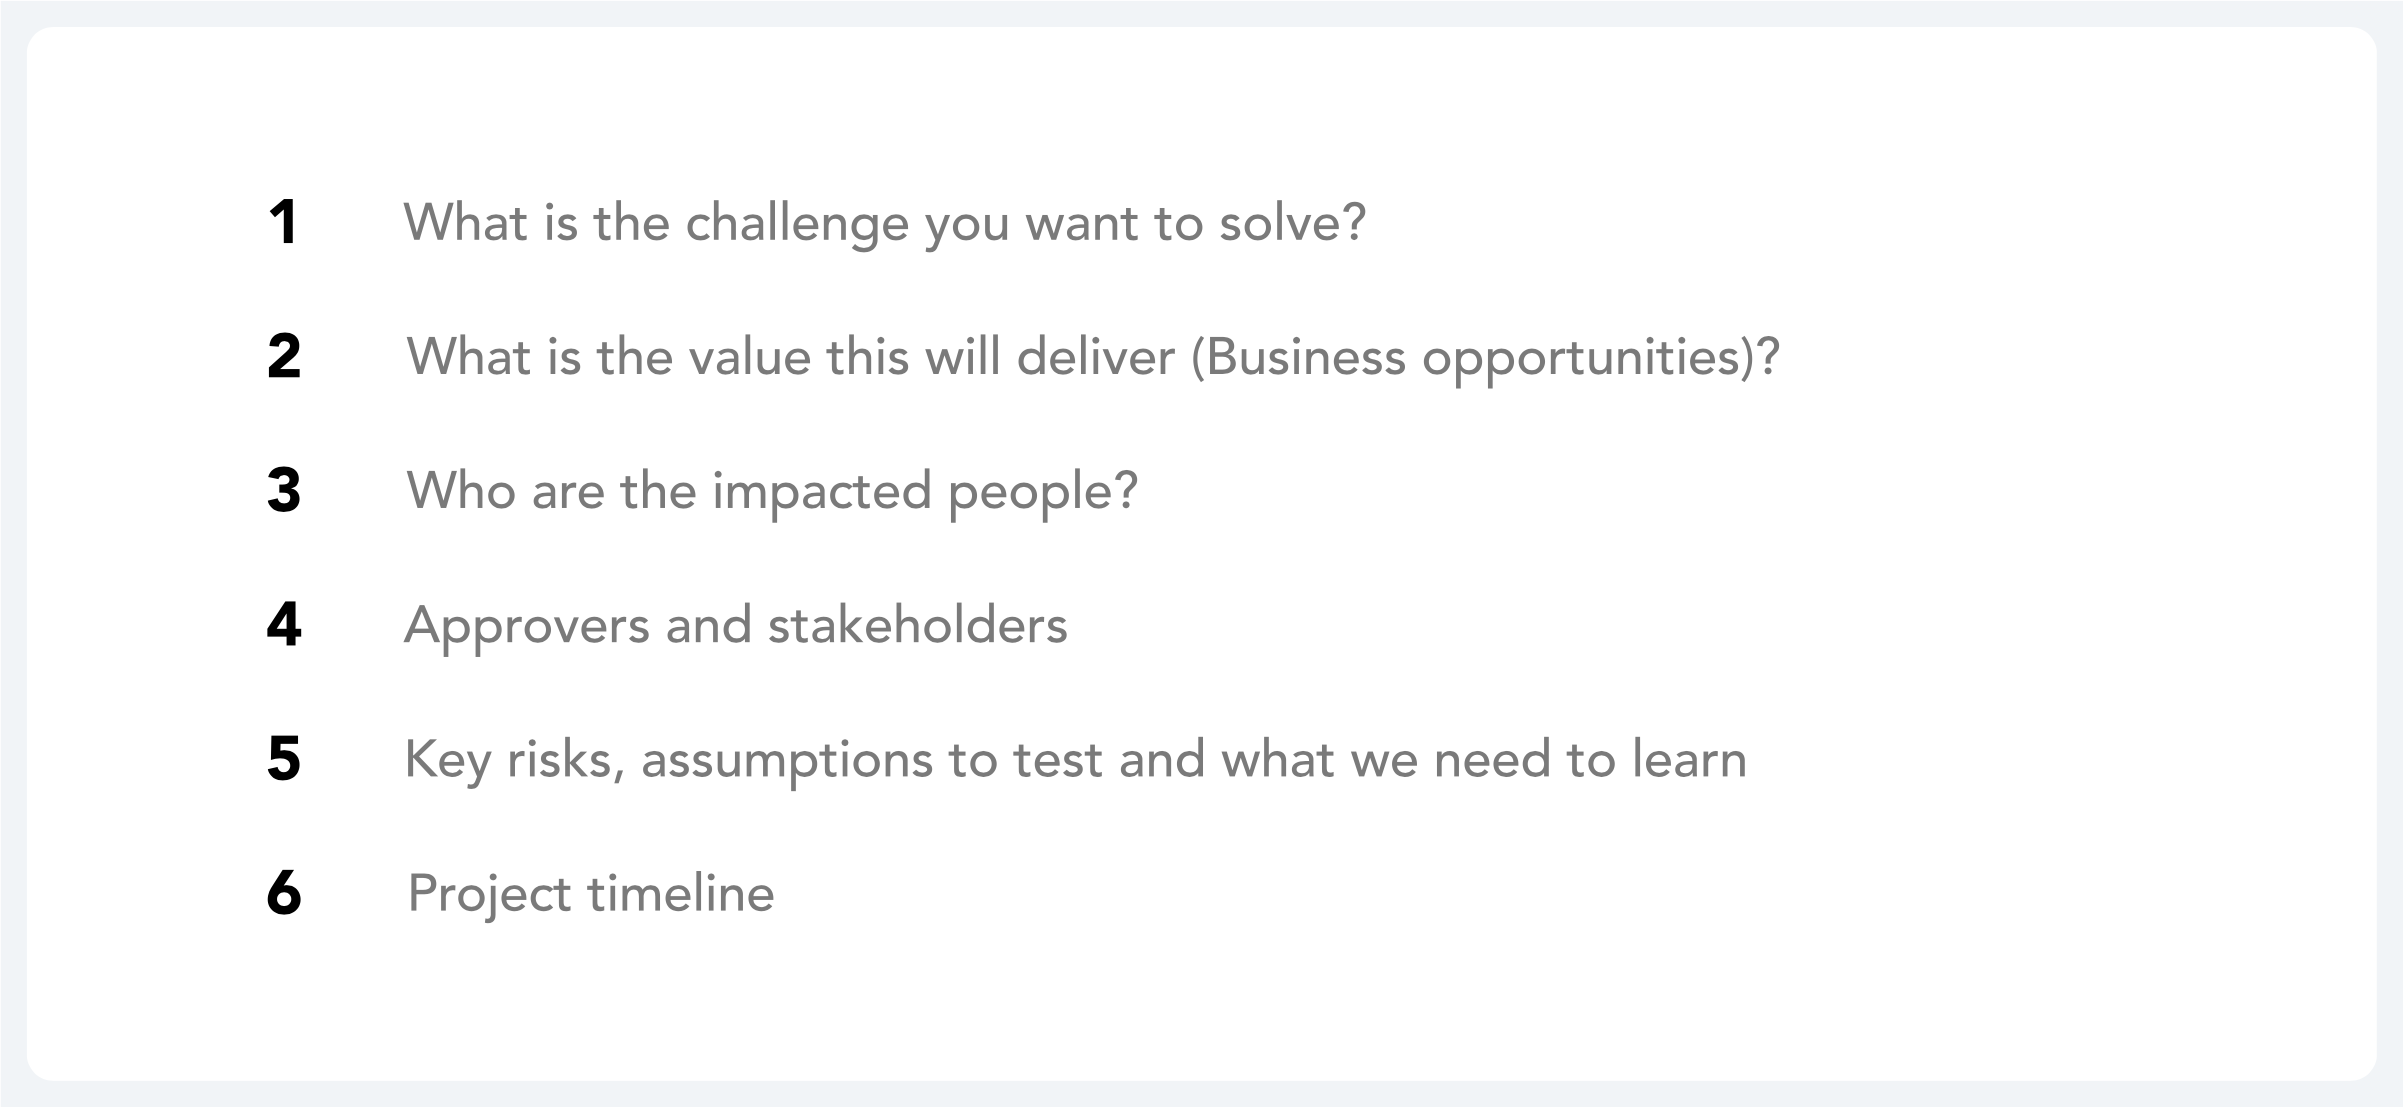This screenshot has height=1110, width=2406.
Task: Click the word "impacted" in item 3
Action: coord(821,493)
